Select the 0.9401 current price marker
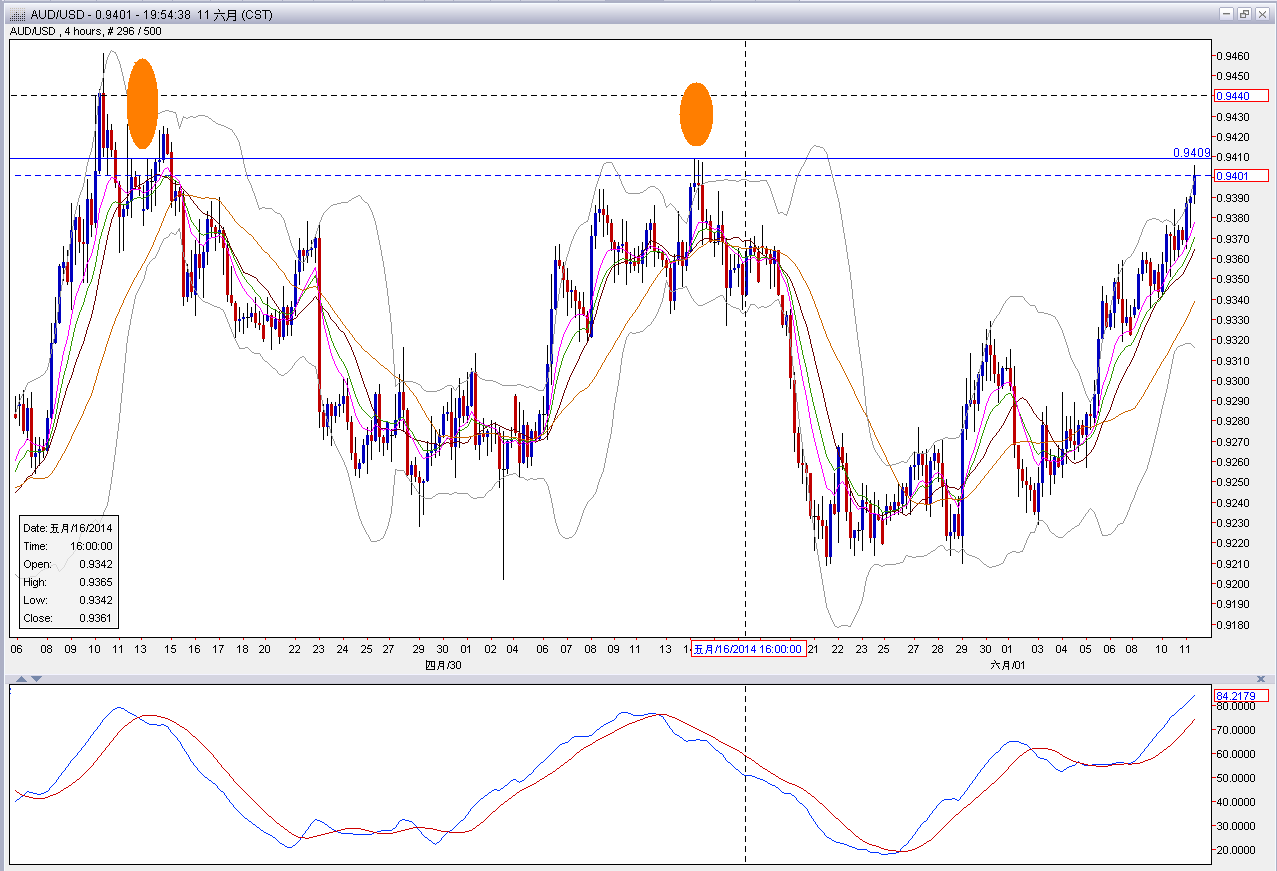The image size is (1277, 871). coord(1240,176)
